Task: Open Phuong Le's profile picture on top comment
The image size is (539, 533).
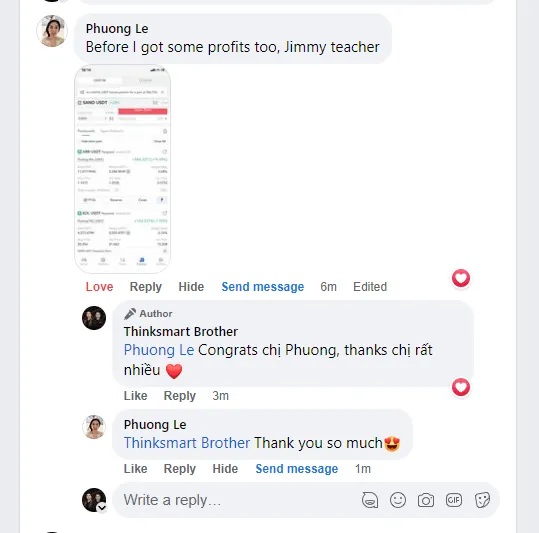Action: pos(52,31)
